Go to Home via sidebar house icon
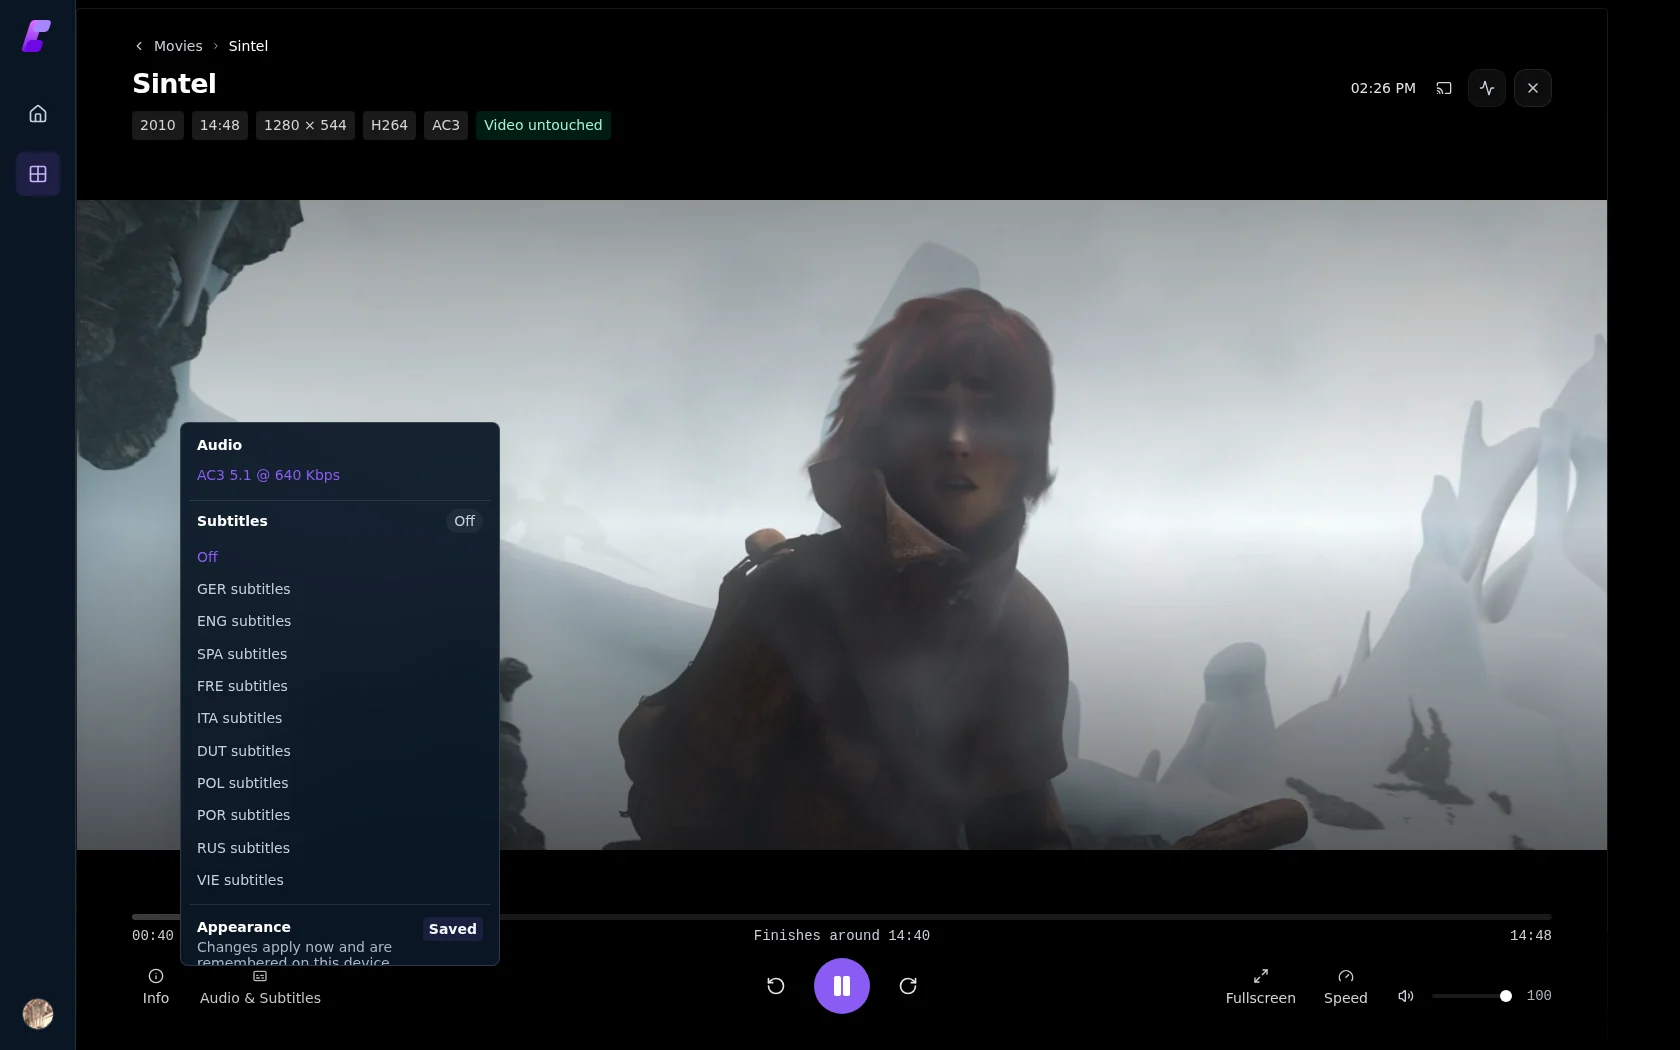Image resolution: width=1680 pixels, height=1050 pixels. click(38, 114)
